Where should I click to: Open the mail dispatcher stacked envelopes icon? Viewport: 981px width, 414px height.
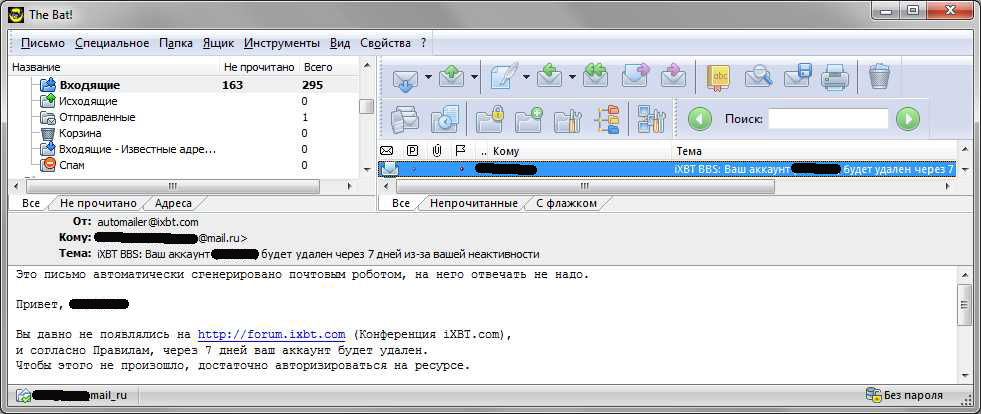click(404, 119)
